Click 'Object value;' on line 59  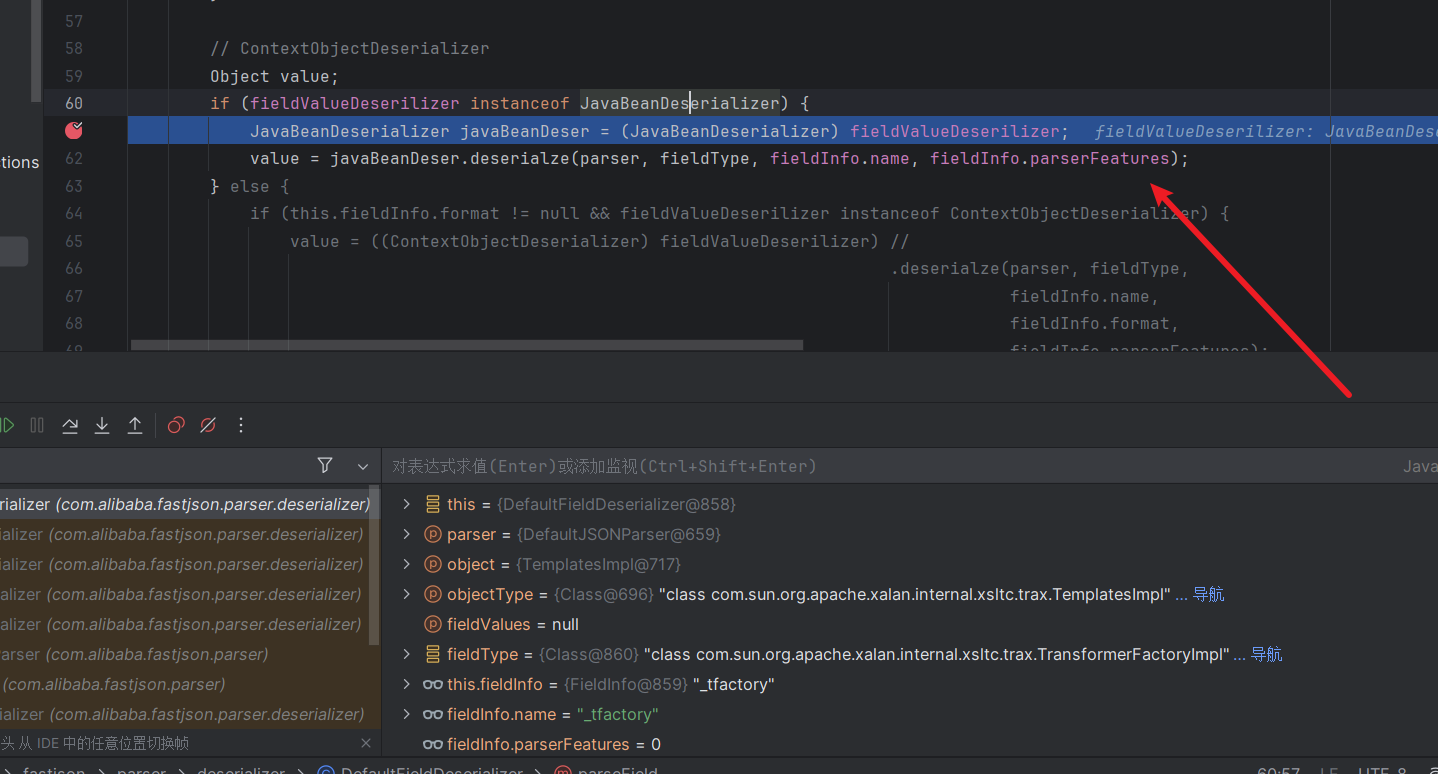pos(275,76)
